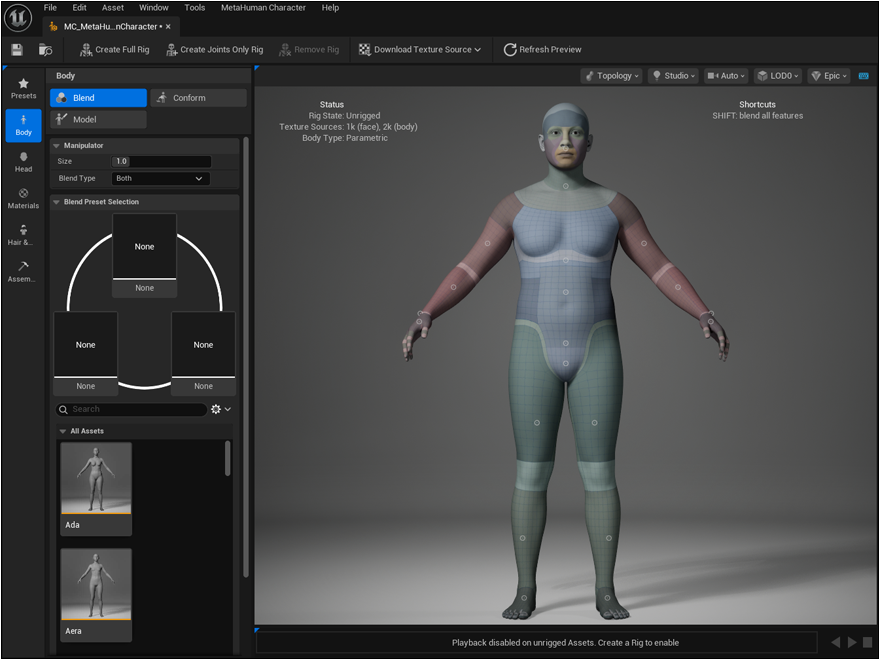
Task: Open the Epic quality dropdown
Action: tap(829, 76)
